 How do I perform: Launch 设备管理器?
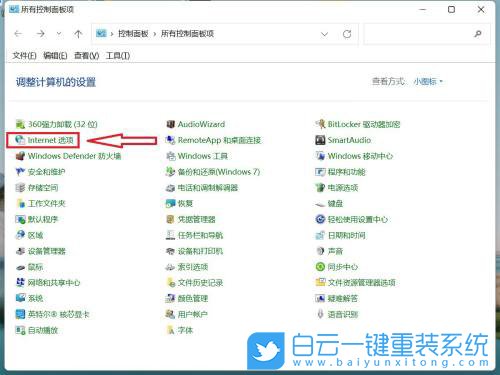click(x=41, y=251)
